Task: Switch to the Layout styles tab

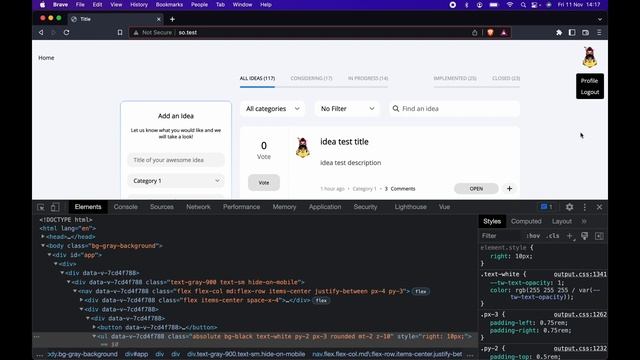Action: click(x=562, y=221)
